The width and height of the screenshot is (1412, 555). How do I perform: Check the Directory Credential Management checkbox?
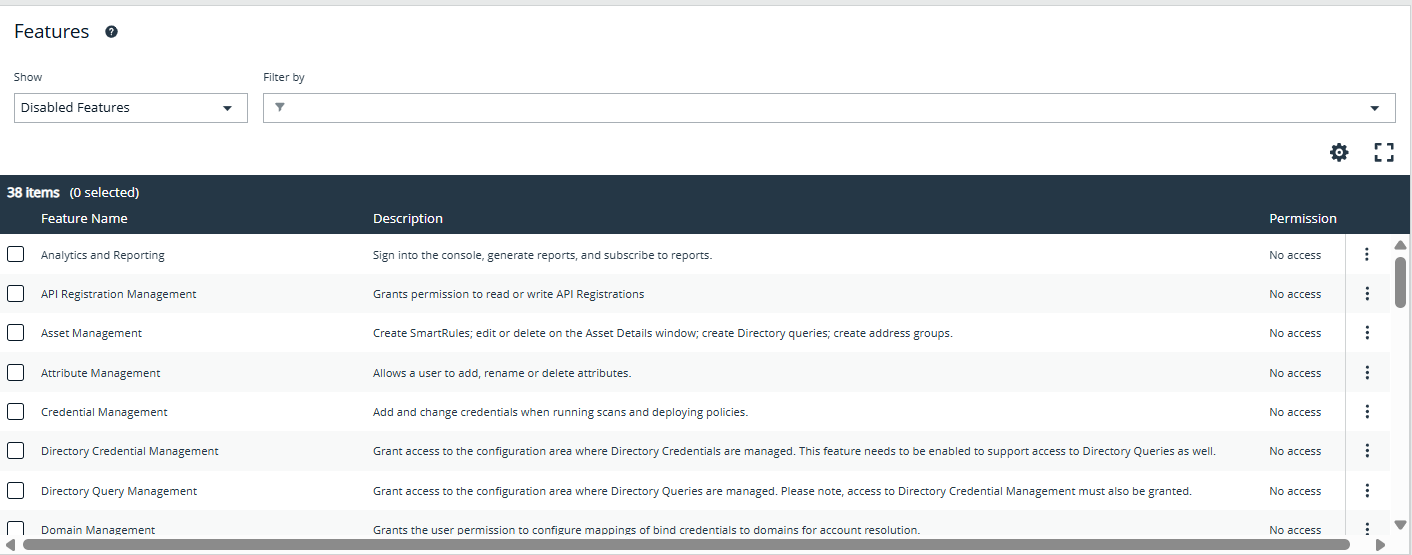click(x=16, y=450)
